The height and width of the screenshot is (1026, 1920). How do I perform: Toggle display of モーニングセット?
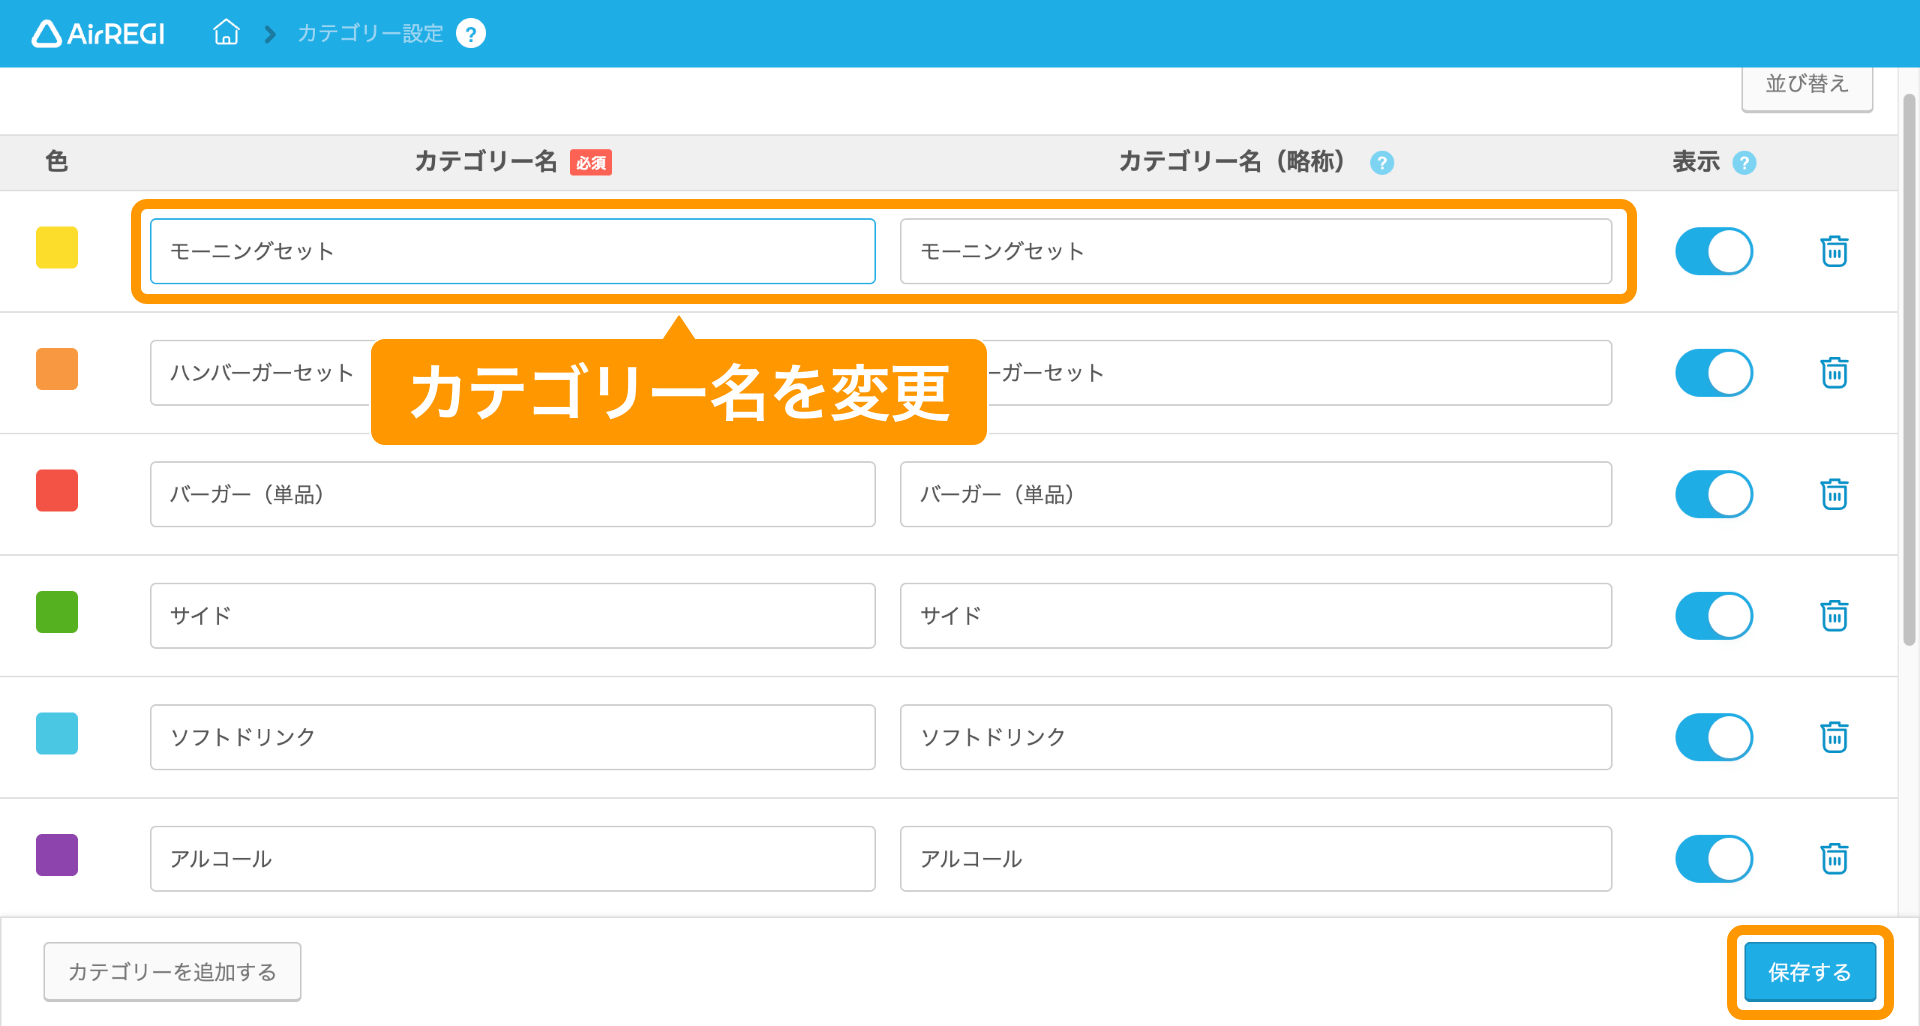click(x=1714, y=251)
